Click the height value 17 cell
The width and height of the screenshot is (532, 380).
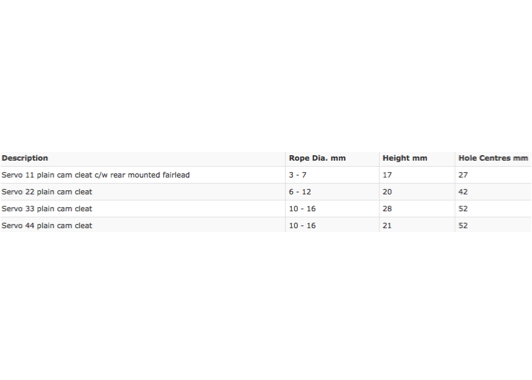click(x=387, y=175)
